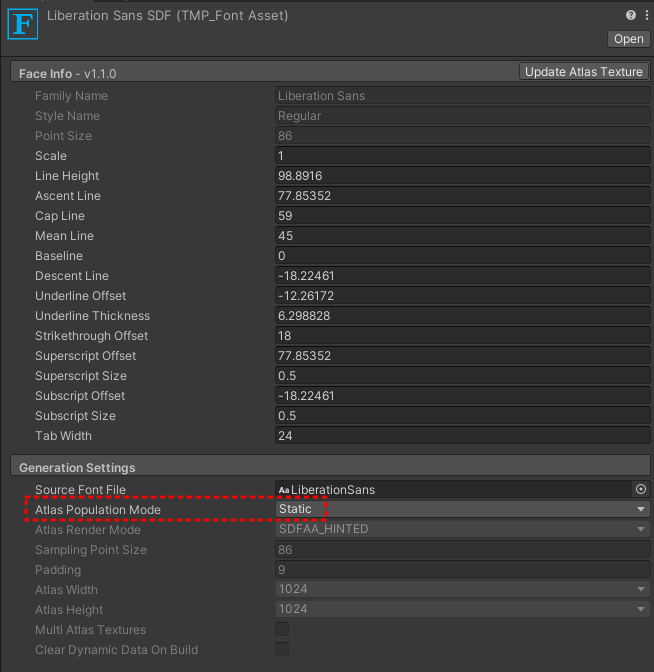
Task: Click the Line Height value field
Action: point(462,176)
